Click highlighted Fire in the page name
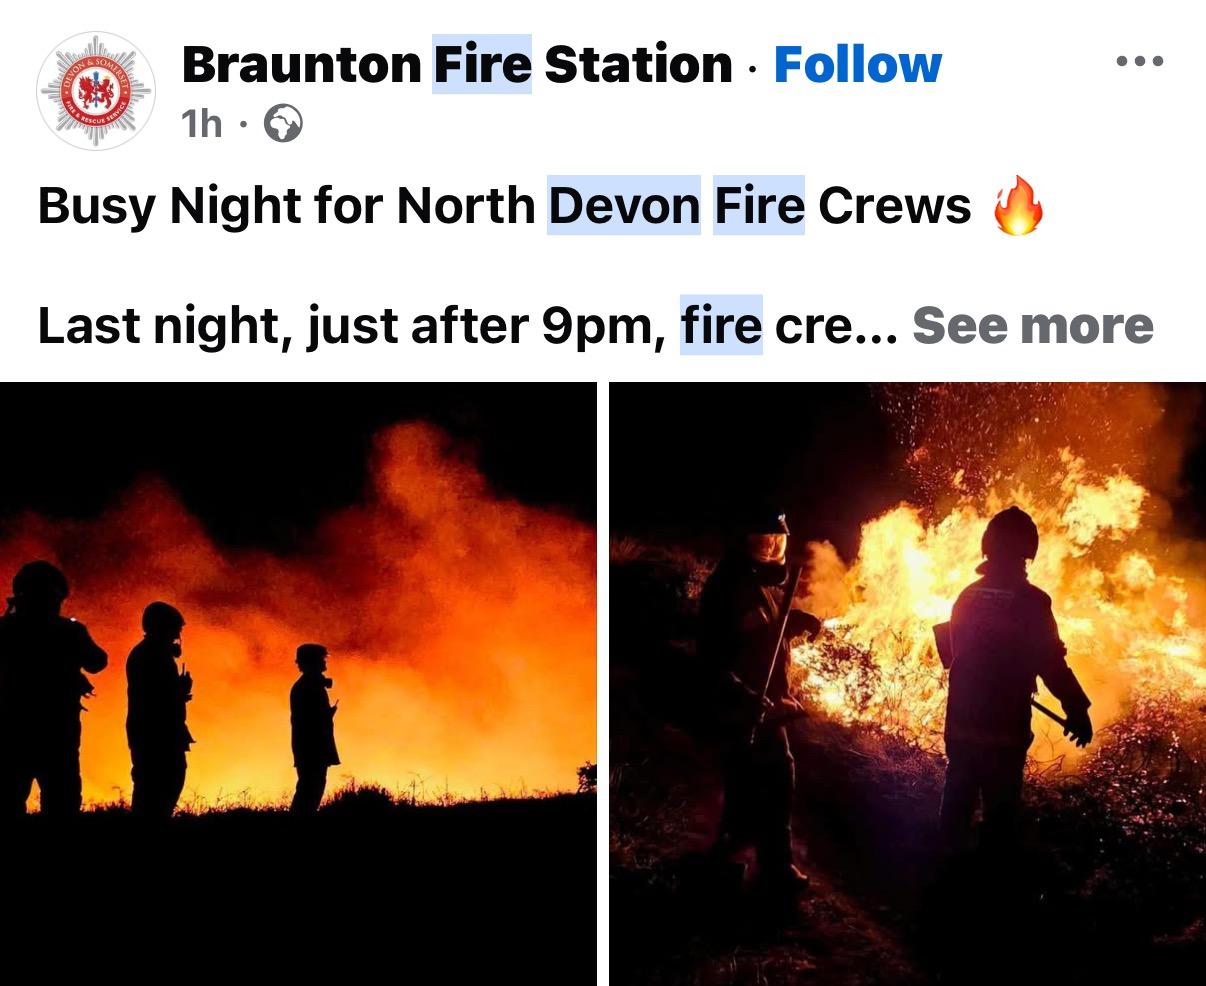This screenshot has height=986, width=1206. [x=482, y=65]
